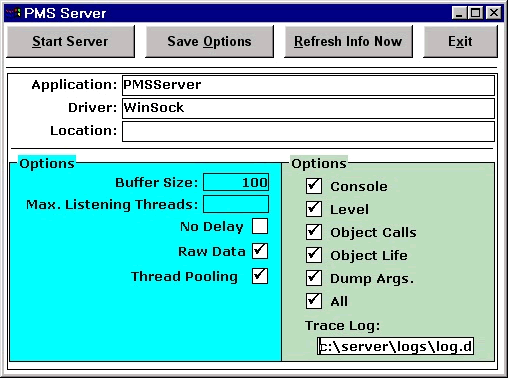508x378 pixels.
Task: Toggle the Object Life checkbox
Action: 314,255
